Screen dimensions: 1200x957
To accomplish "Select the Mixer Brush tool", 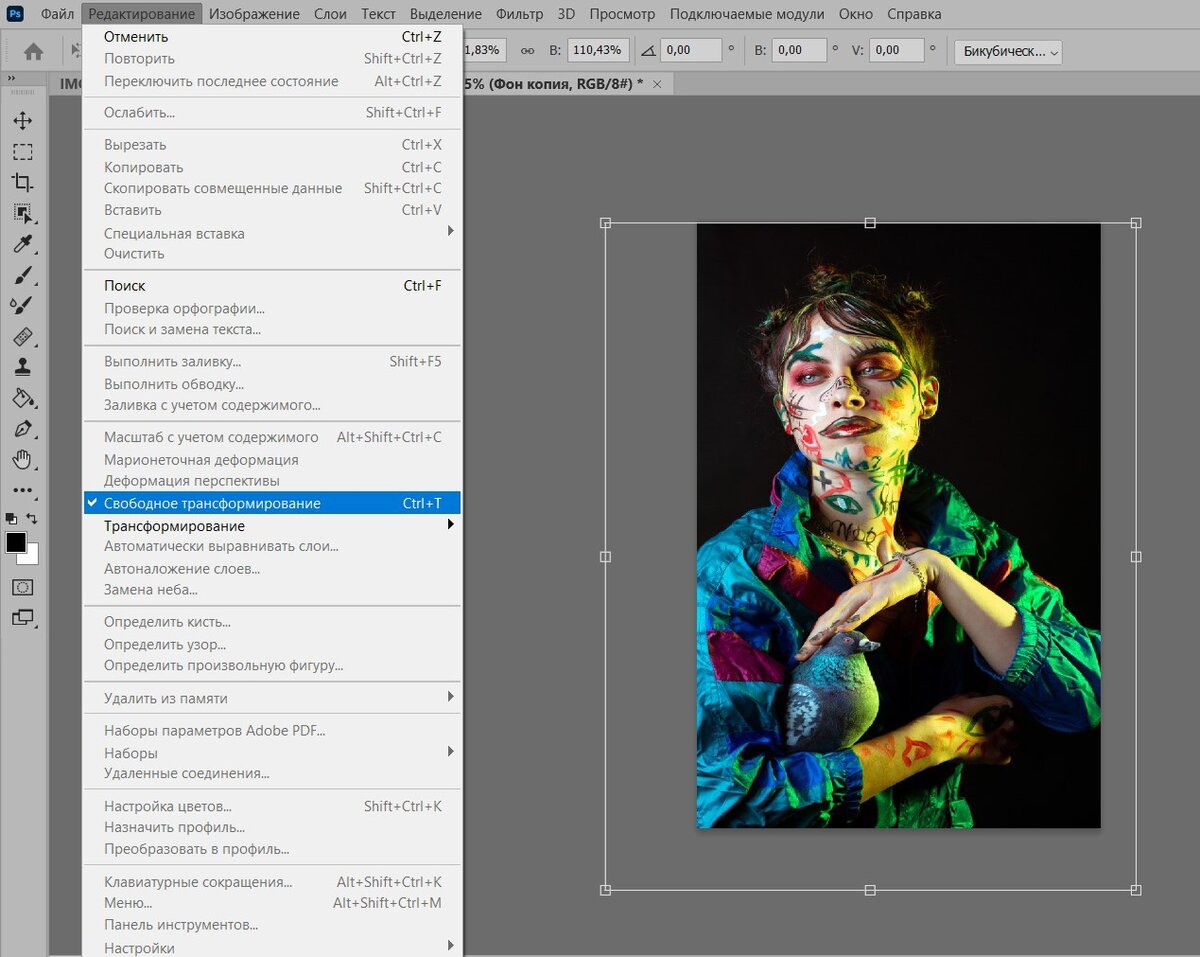I will point(22,305).
